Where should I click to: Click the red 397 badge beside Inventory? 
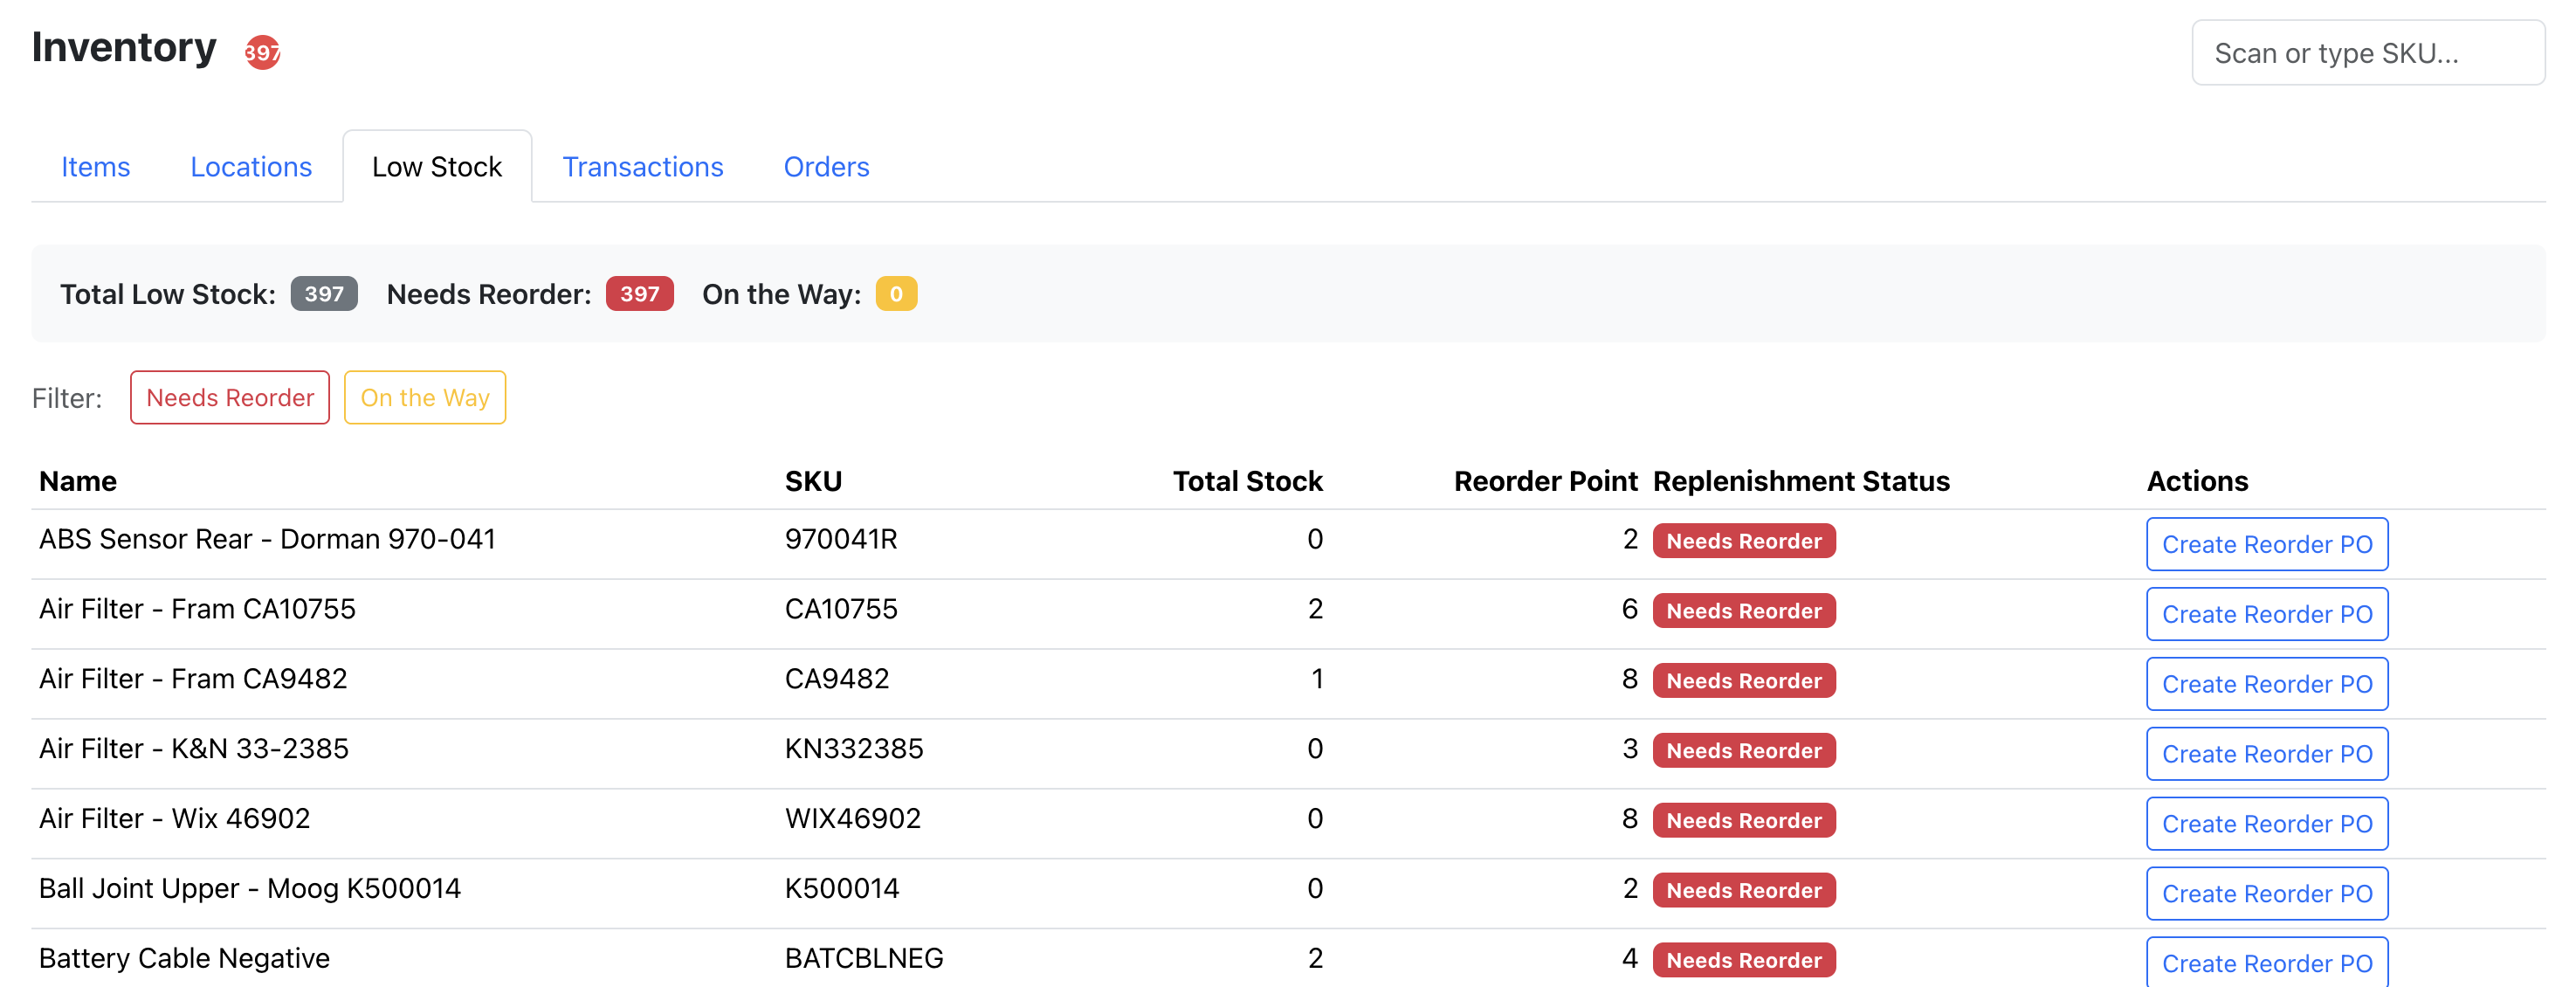262,52
